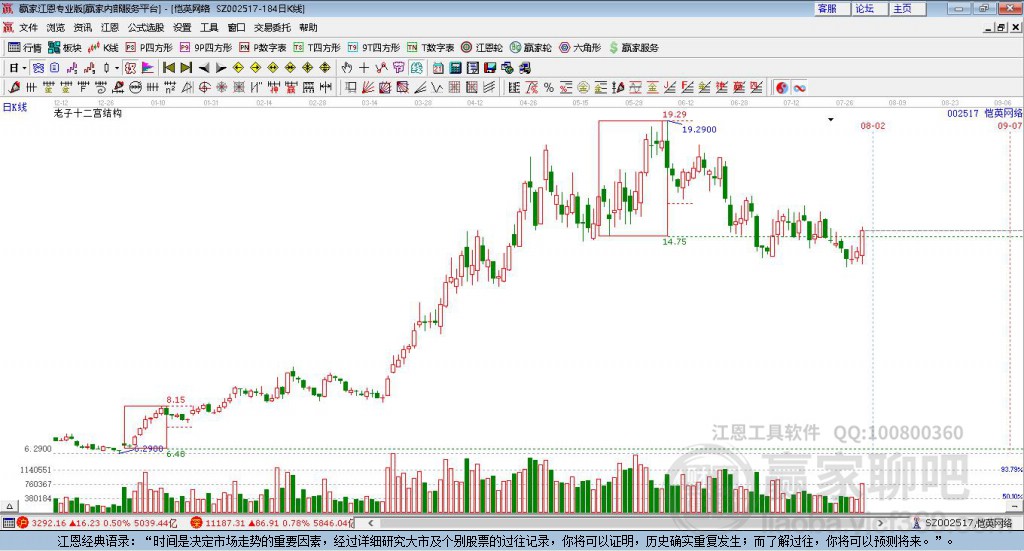Open the 工具 menu
Screen dimensions: 1024x551
pos(209,27)
